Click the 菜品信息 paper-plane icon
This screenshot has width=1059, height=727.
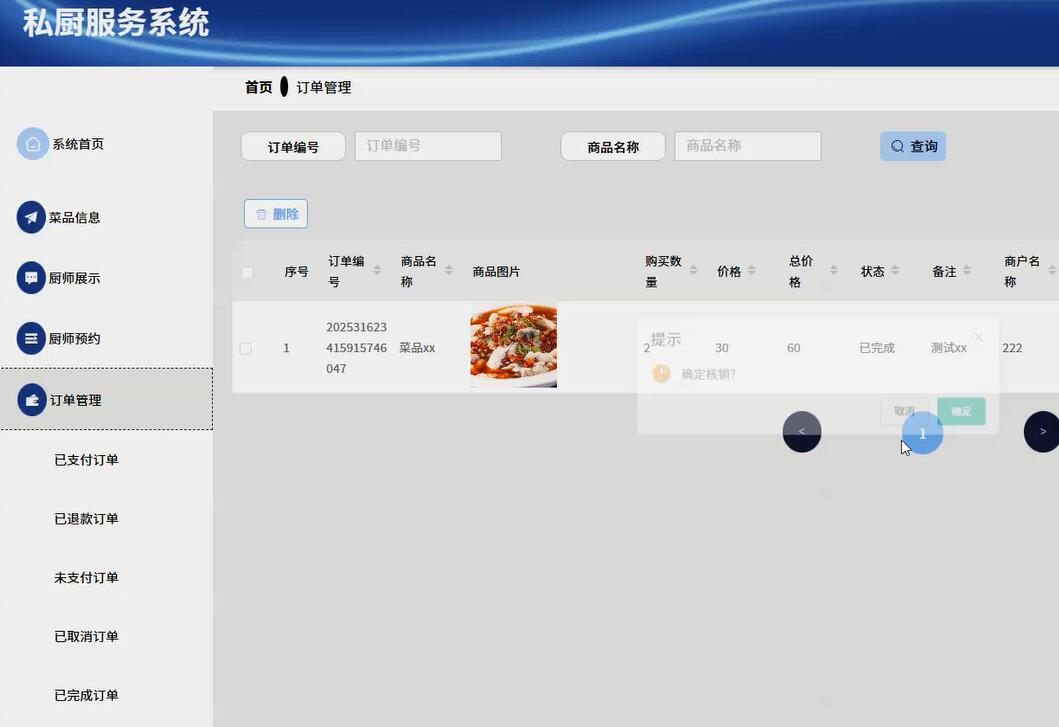(x=31, y=218)
